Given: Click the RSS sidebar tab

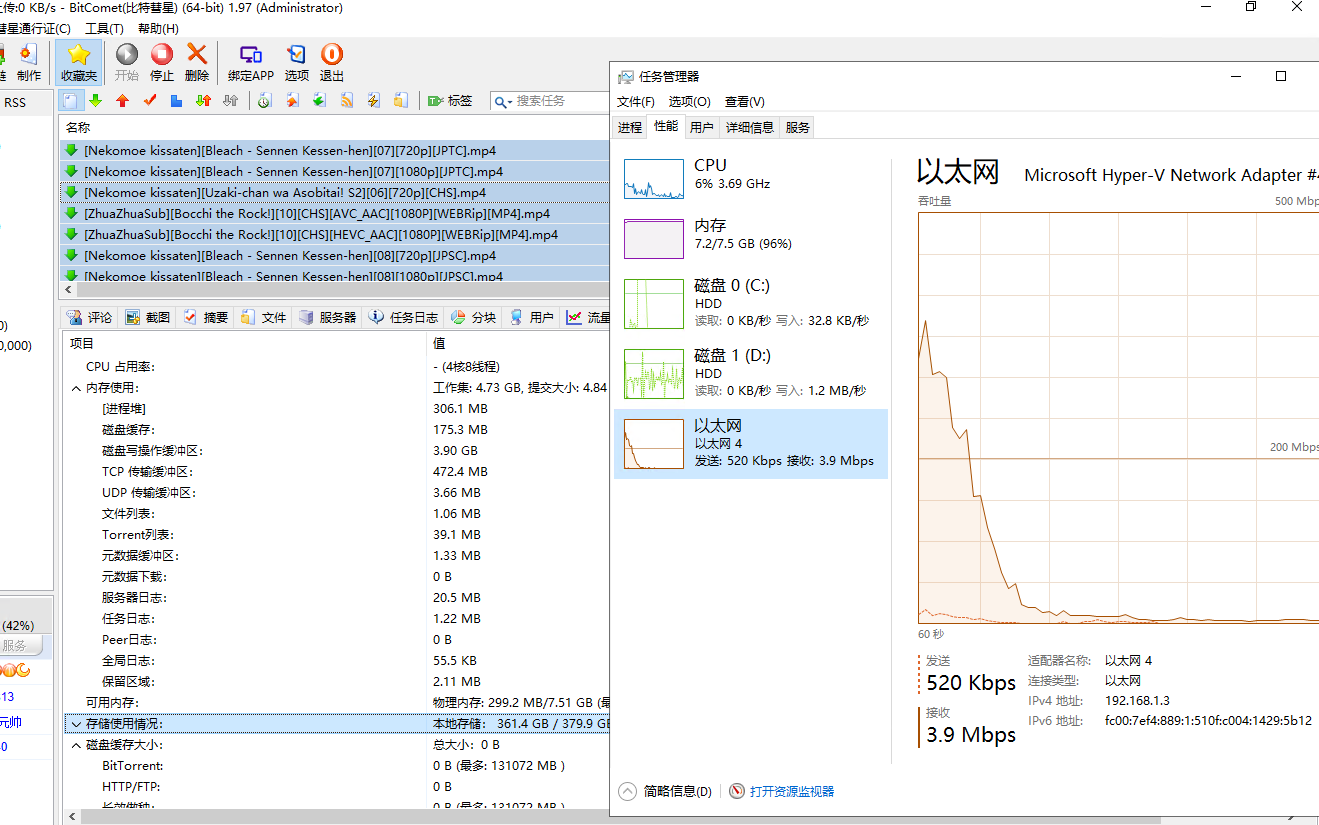Looking at the screenshot, I should pyautogui.click(x=16, y=103).
